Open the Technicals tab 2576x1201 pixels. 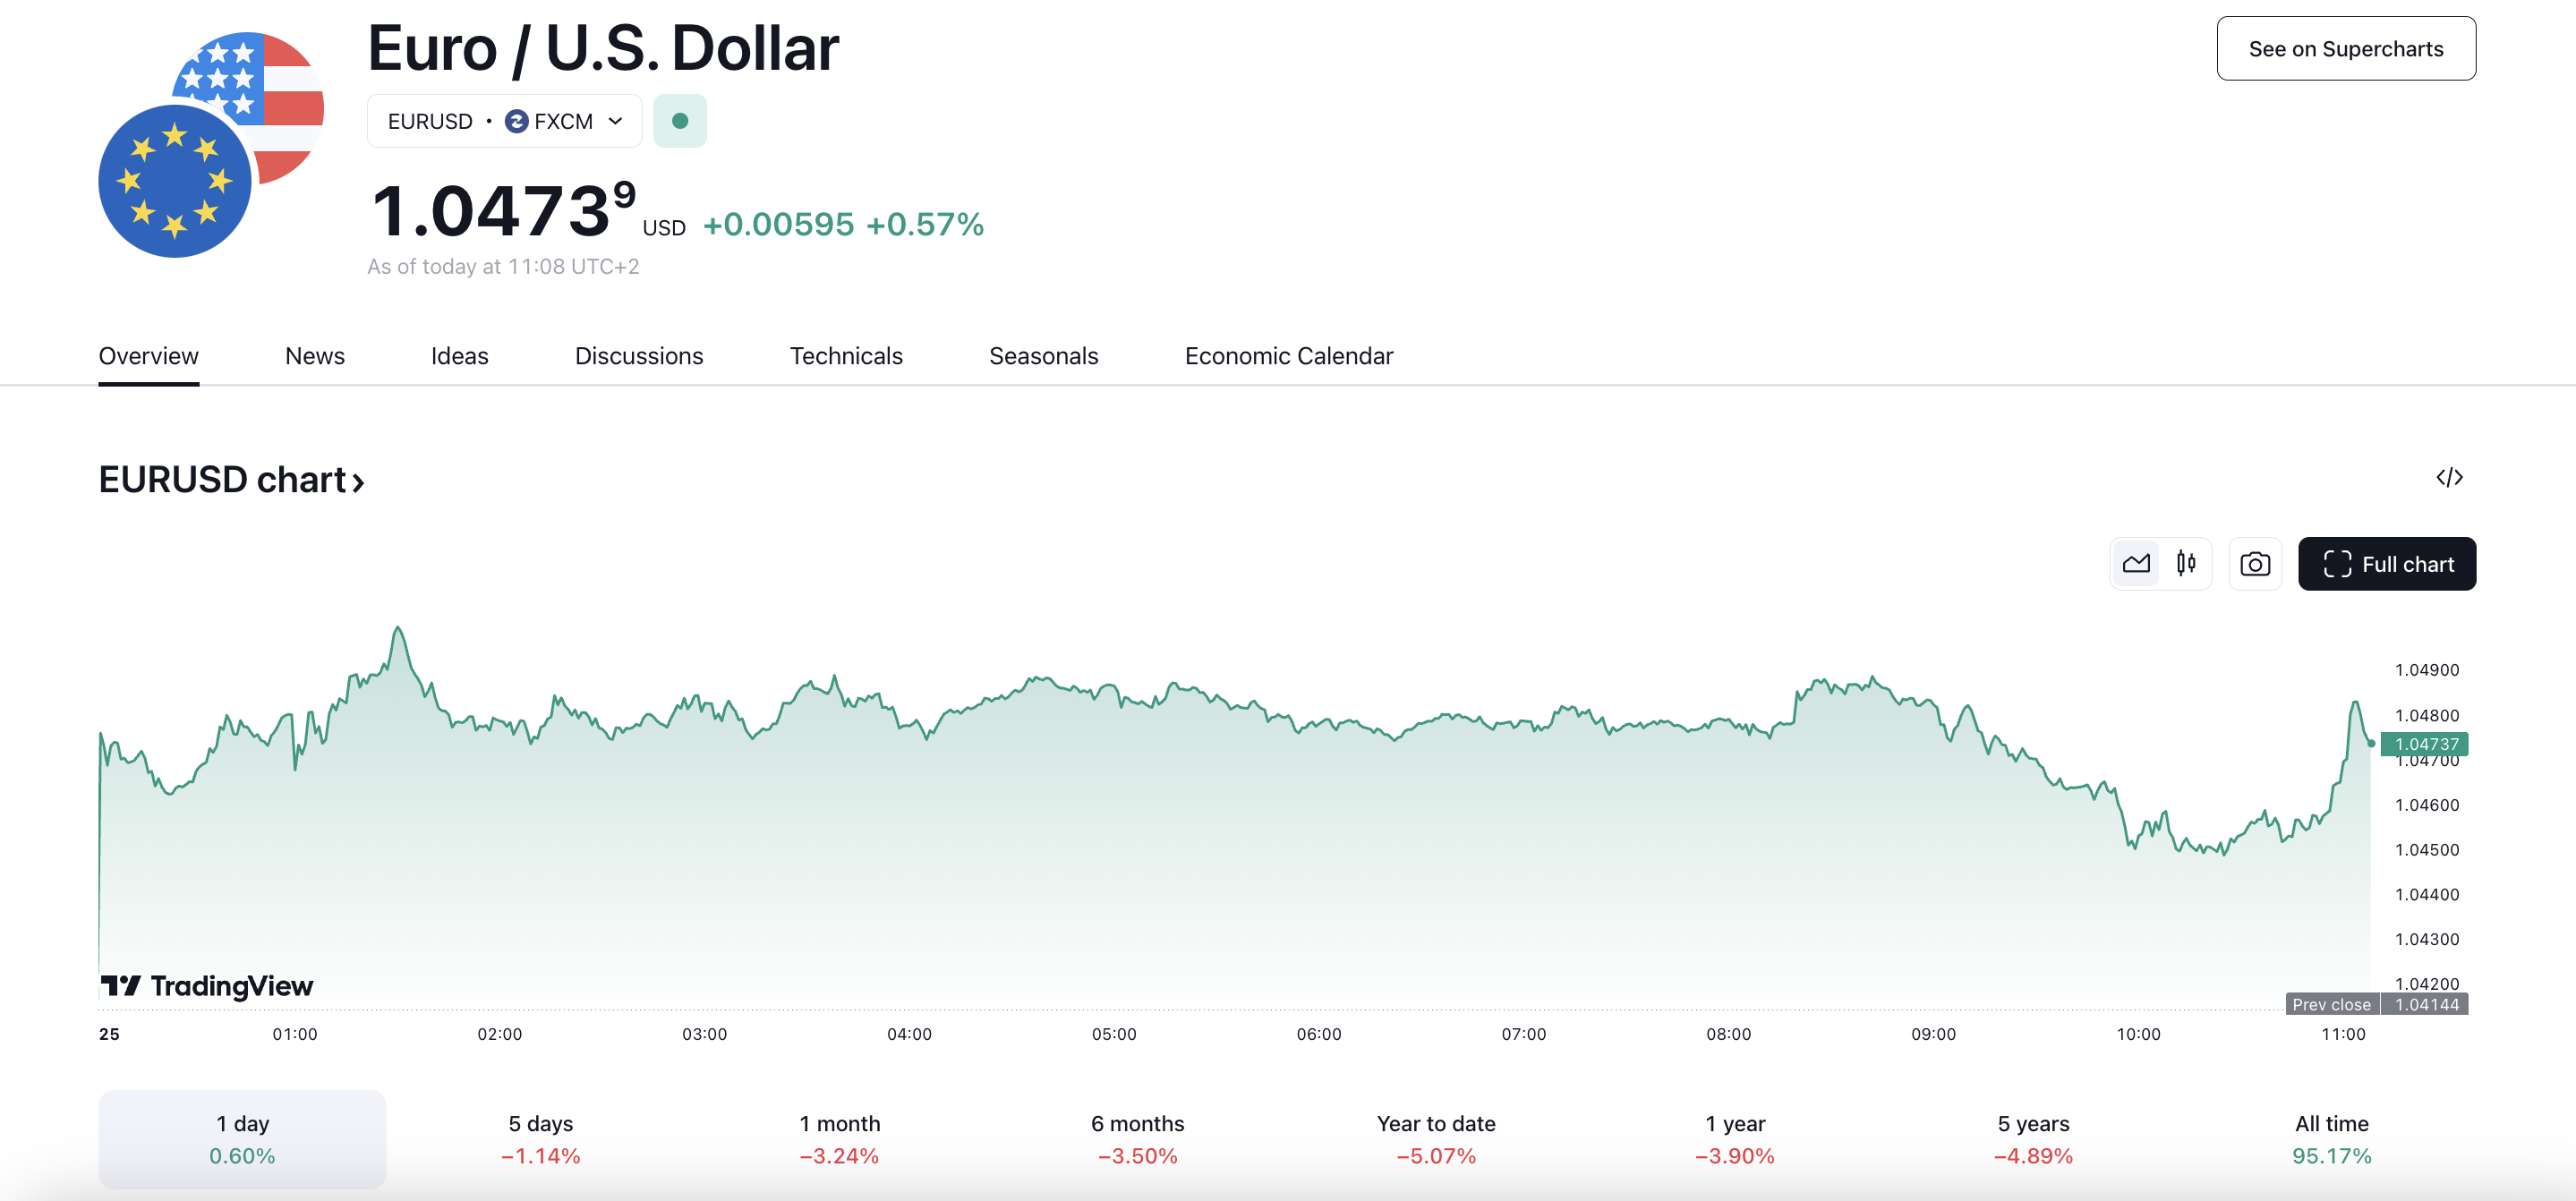tap(846, 356)
